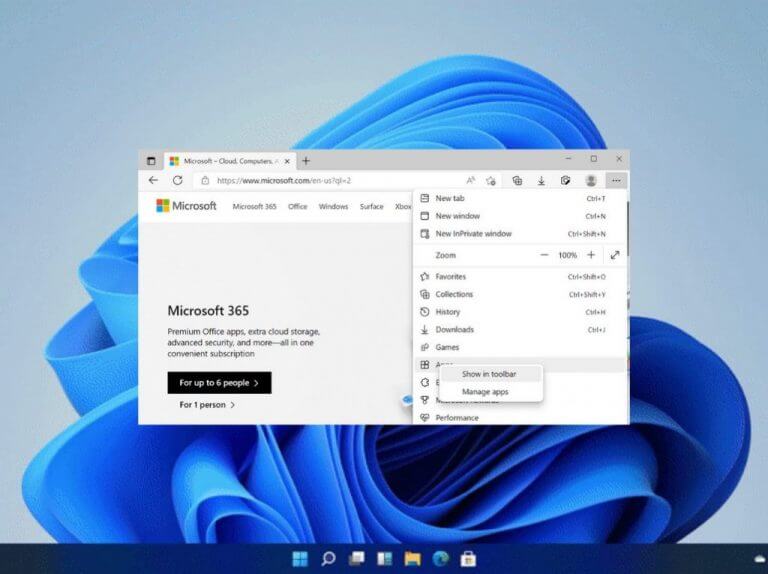Click the read aloud icon
The image size is (768, 574).
(470, 181)
